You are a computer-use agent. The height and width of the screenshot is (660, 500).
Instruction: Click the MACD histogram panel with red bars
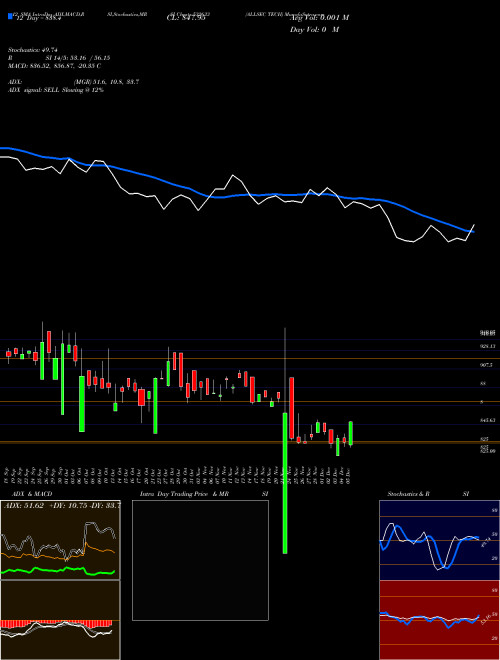click(x=60, y=620)
